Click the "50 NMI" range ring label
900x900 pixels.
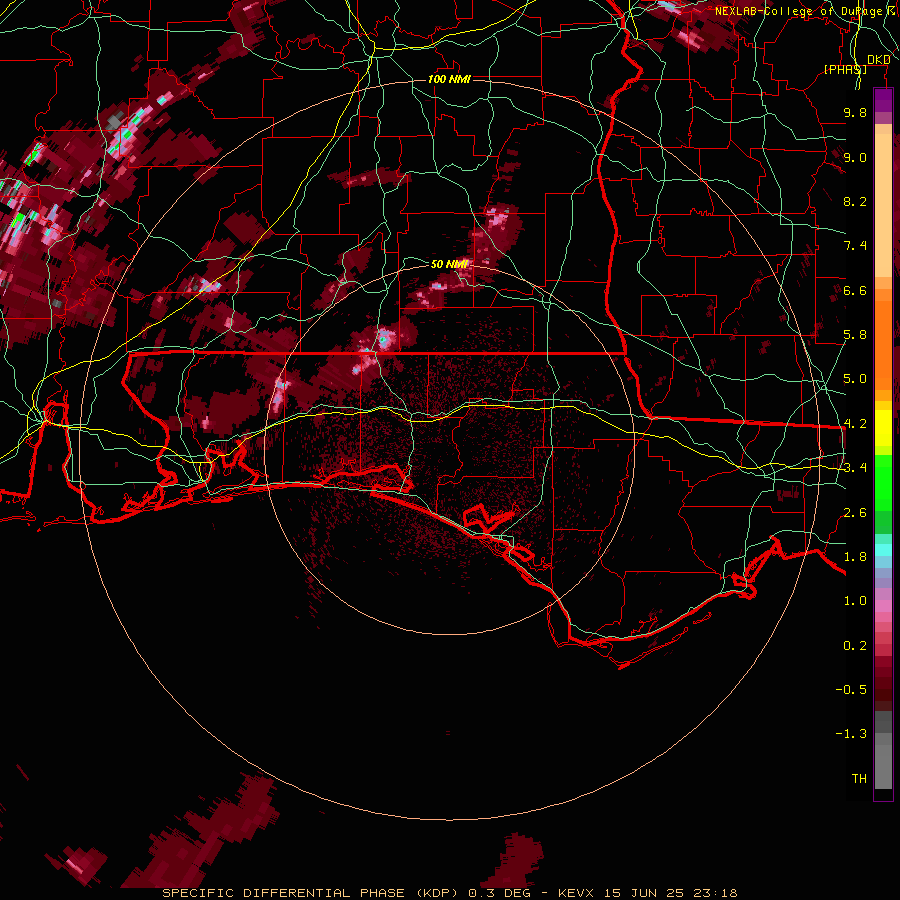[449, 264]
